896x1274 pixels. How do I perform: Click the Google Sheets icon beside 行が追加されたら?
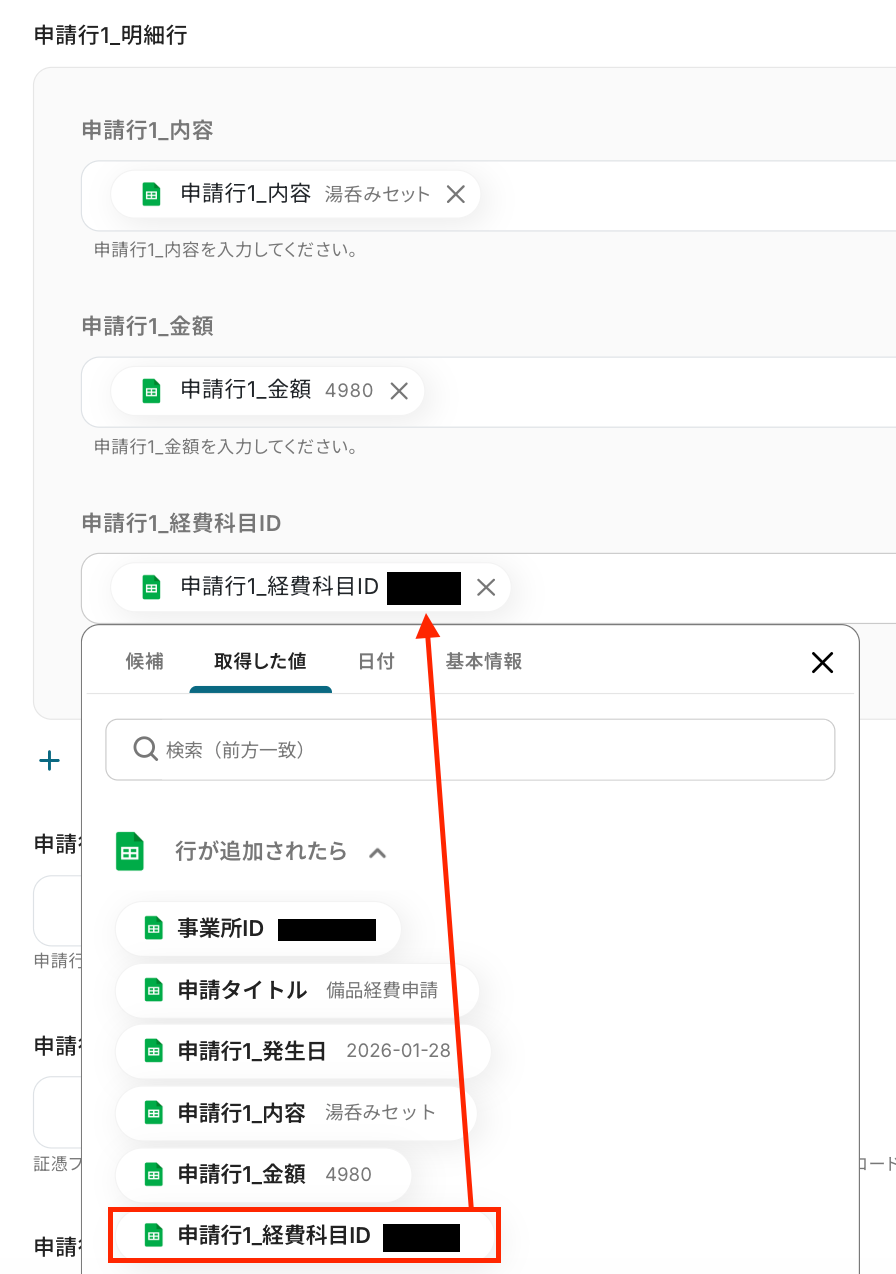tap(130, 851)
